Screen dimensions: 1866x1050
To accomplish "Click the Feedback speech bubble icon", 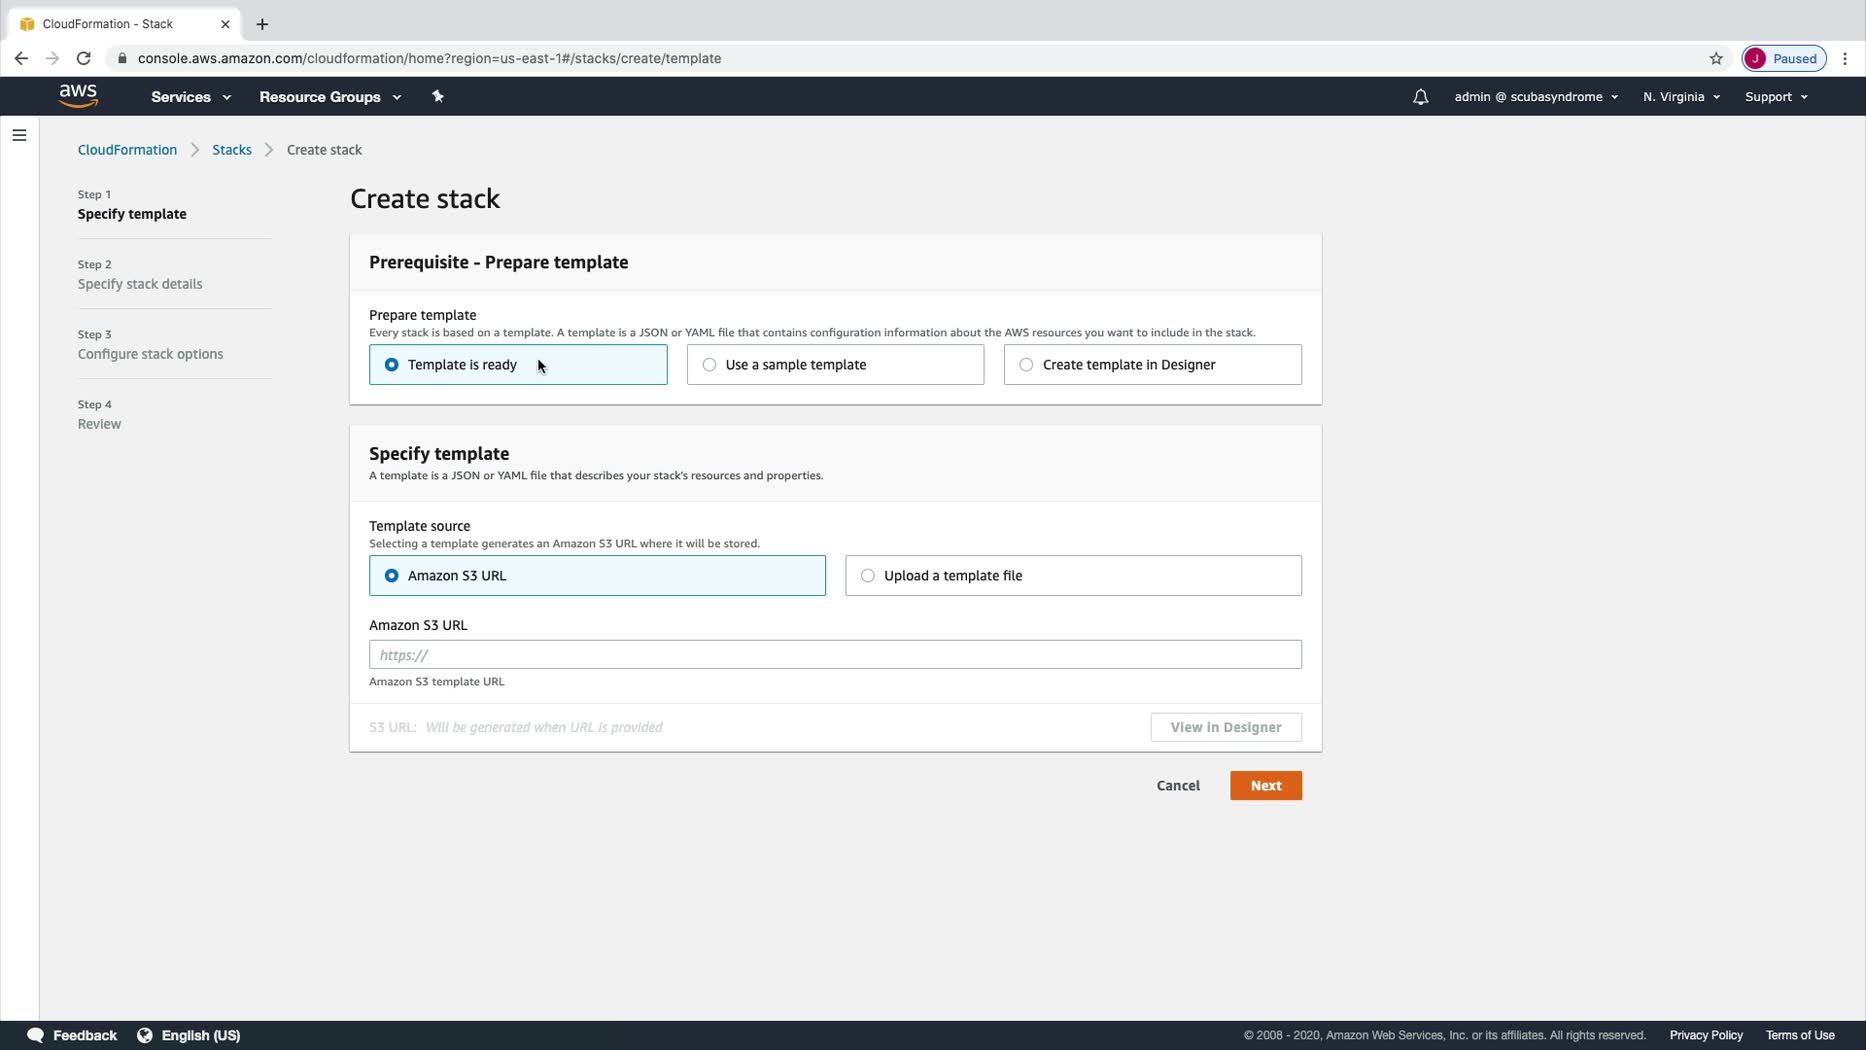I will (x=35, y=1035).
